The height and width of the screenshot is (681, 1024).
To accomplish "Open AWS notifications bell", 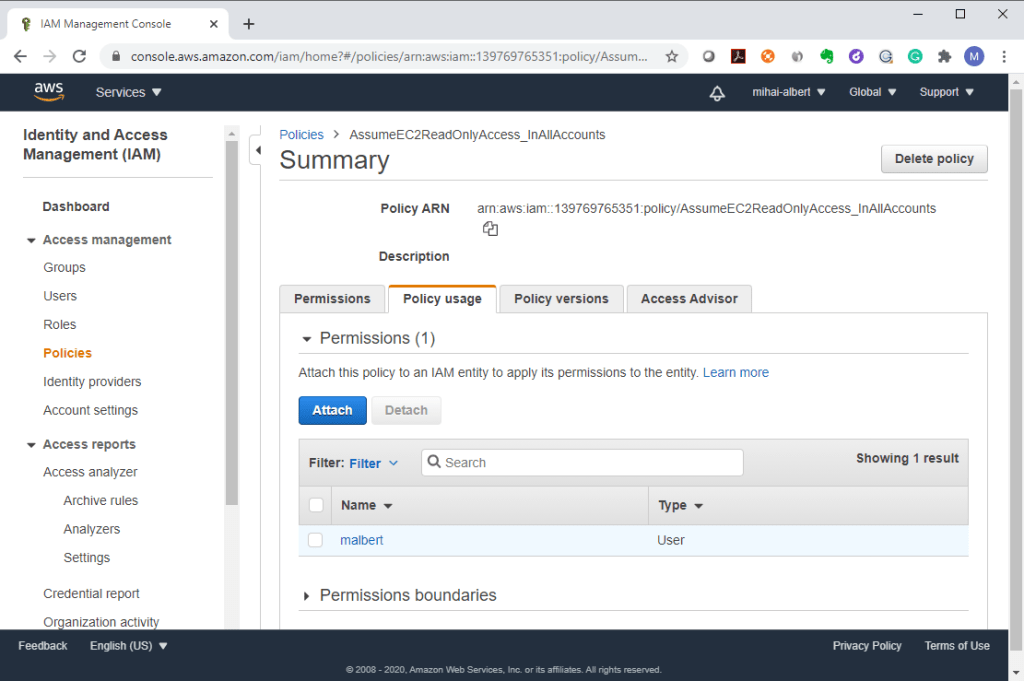I will click(x=717, y=93).
